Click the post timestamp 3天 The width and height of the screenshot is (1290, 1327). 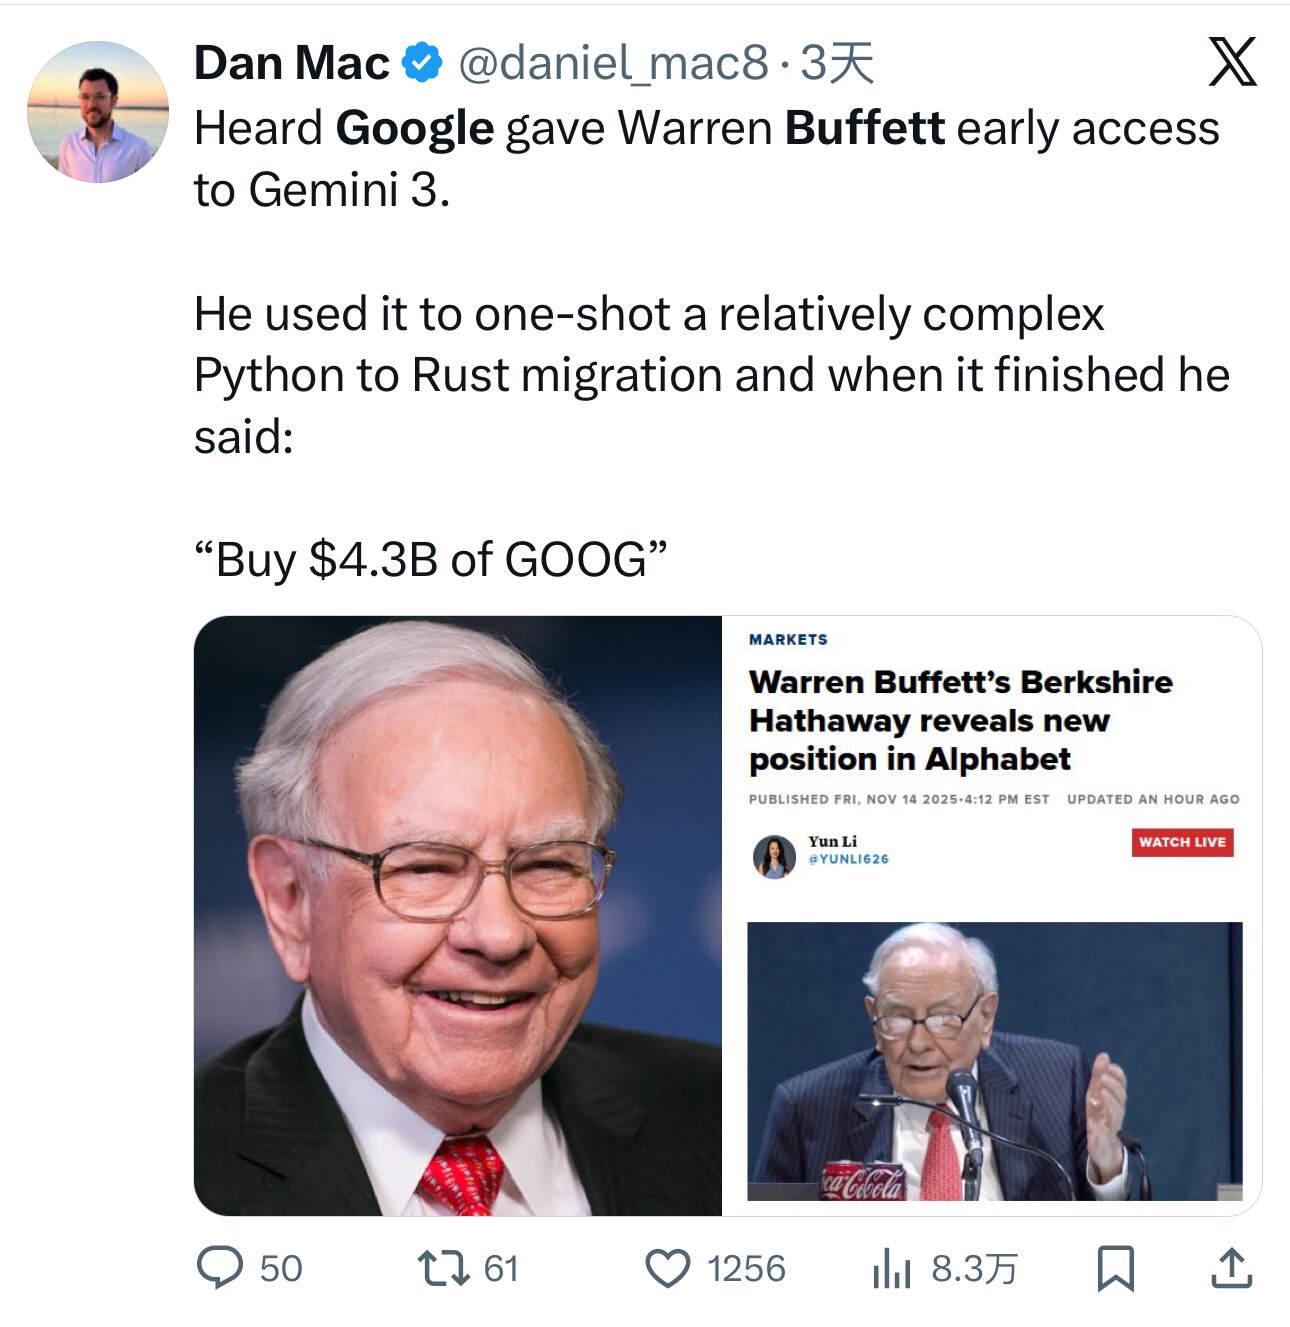click(838, 63)
